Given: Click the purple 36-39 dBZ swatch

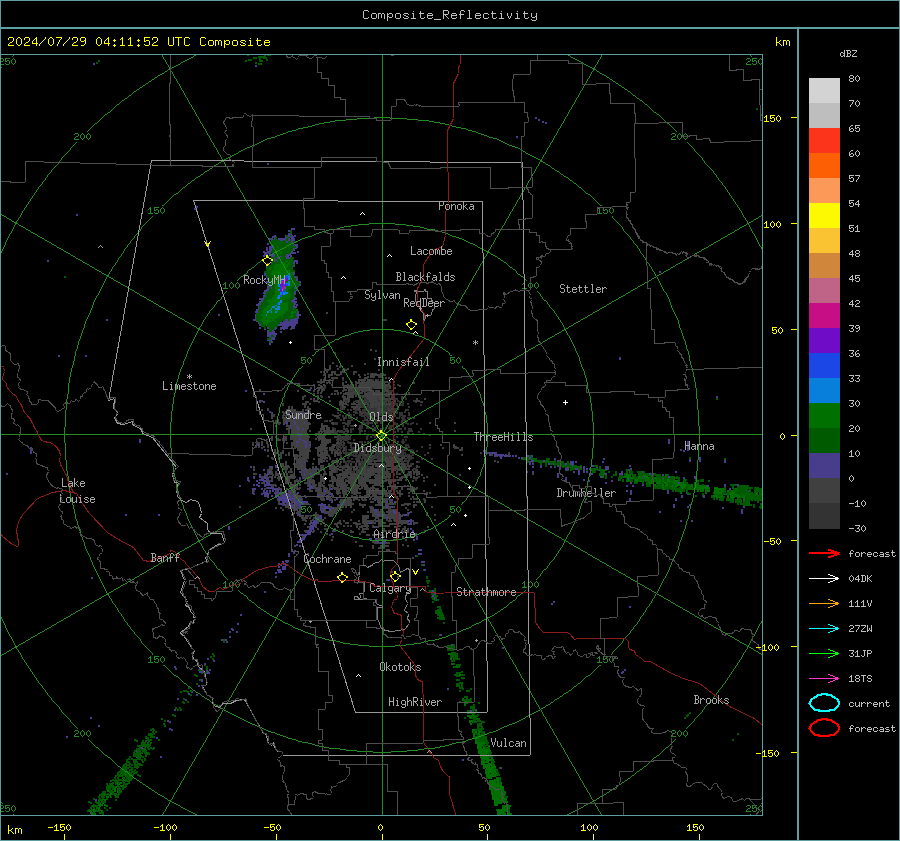Looking at the screenshot, I should pos(824,341).
